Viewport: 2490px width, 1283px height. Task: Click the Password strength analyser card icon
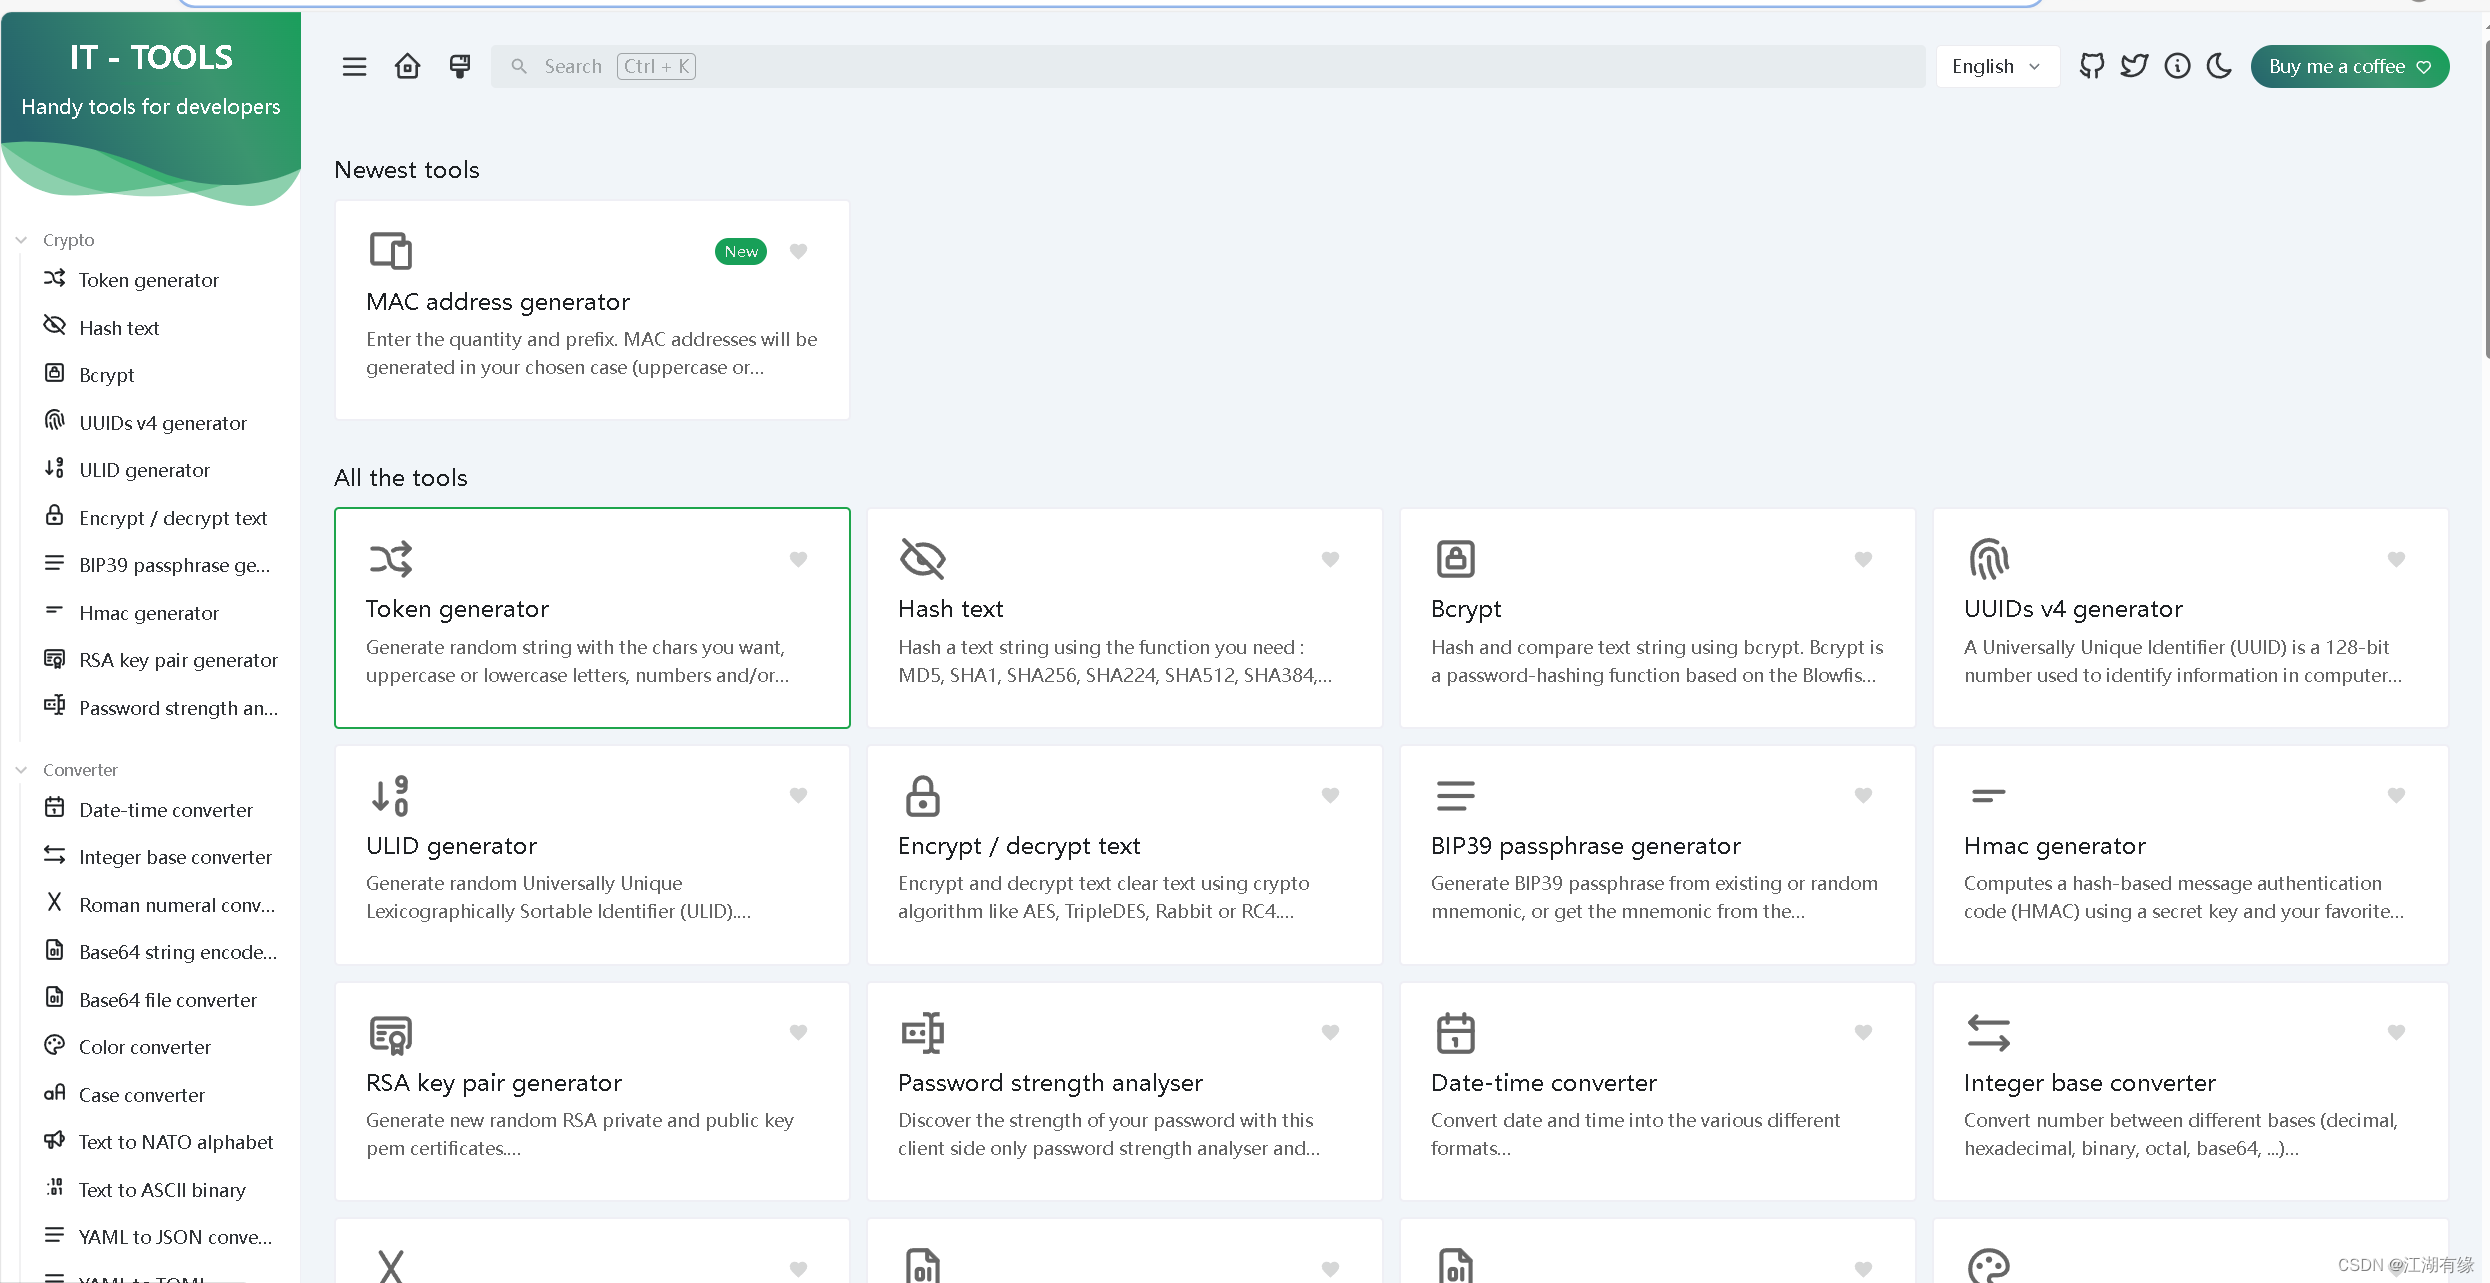click(922, 1033)
